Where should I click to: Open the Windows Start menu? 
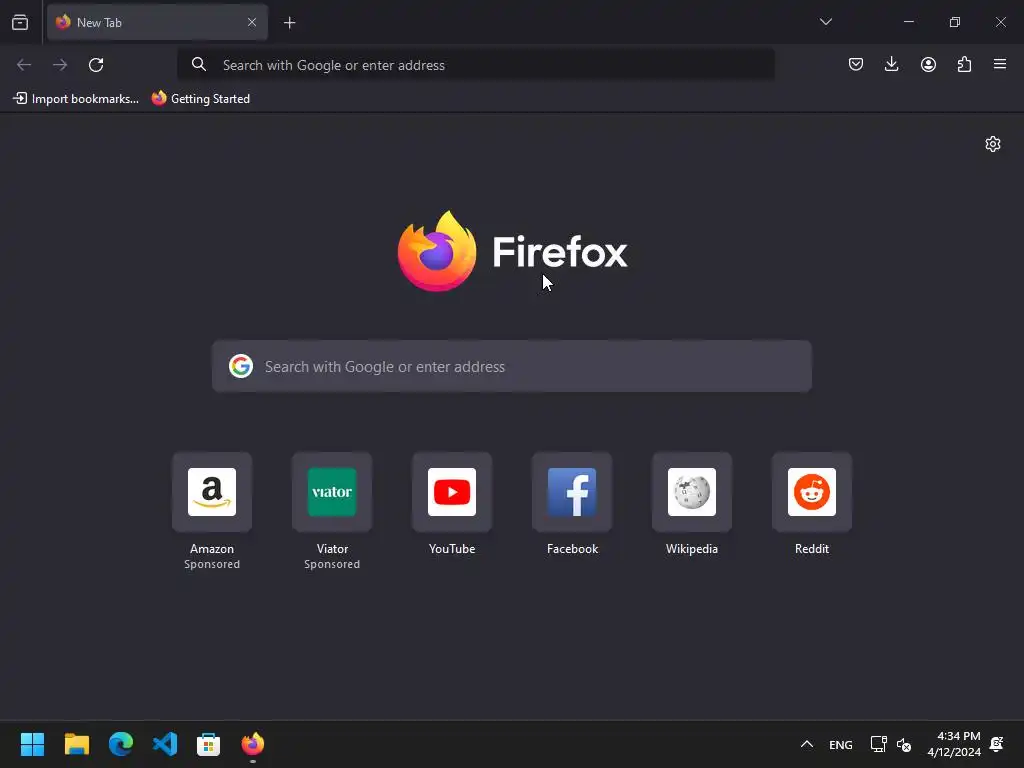pyautogui.click(x=32, y=744)
